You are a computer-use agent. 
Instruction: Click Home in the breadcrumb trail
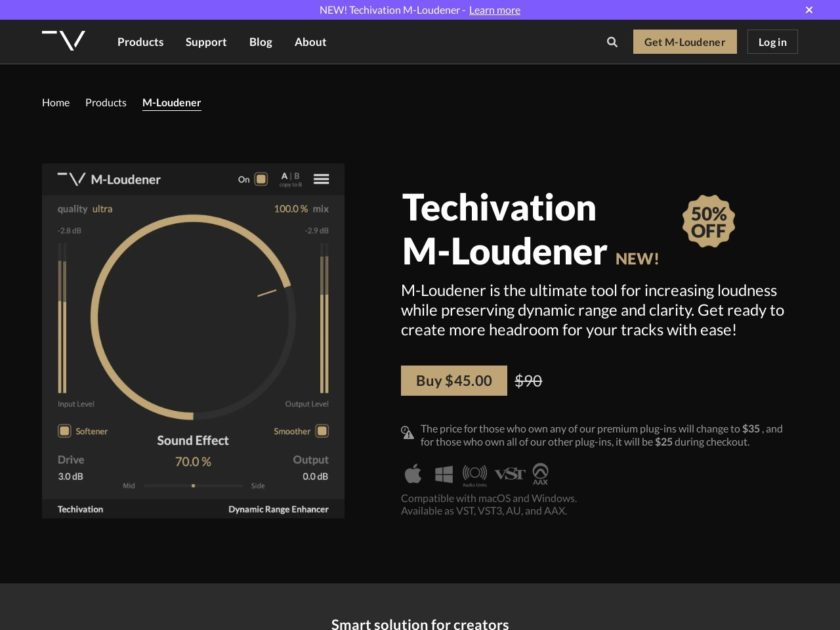(55, 102)
